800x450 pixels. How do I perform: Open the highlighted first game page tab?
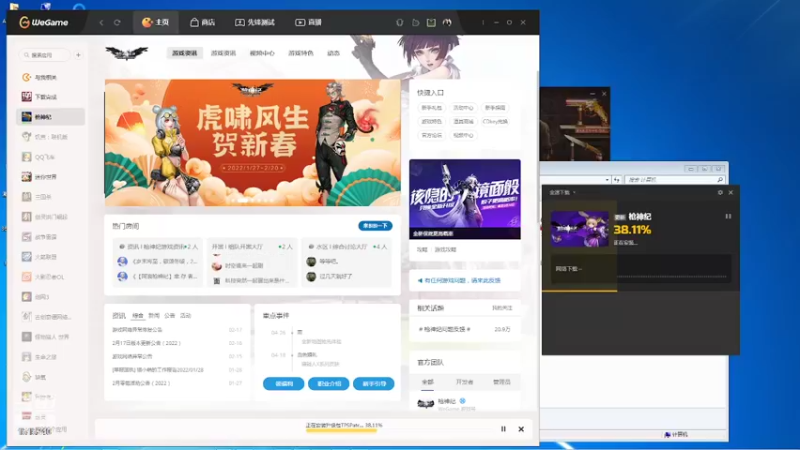click(185, 53)
